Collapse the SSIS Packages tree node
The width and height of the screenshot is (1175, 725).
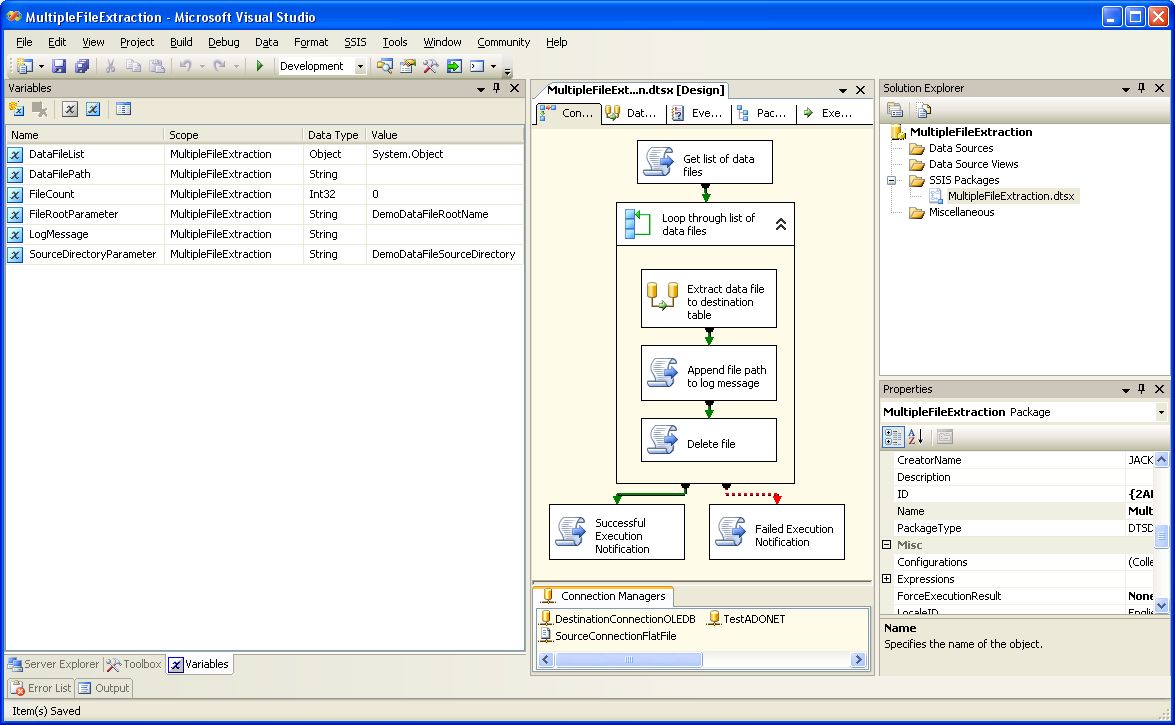tap(890, 180)
